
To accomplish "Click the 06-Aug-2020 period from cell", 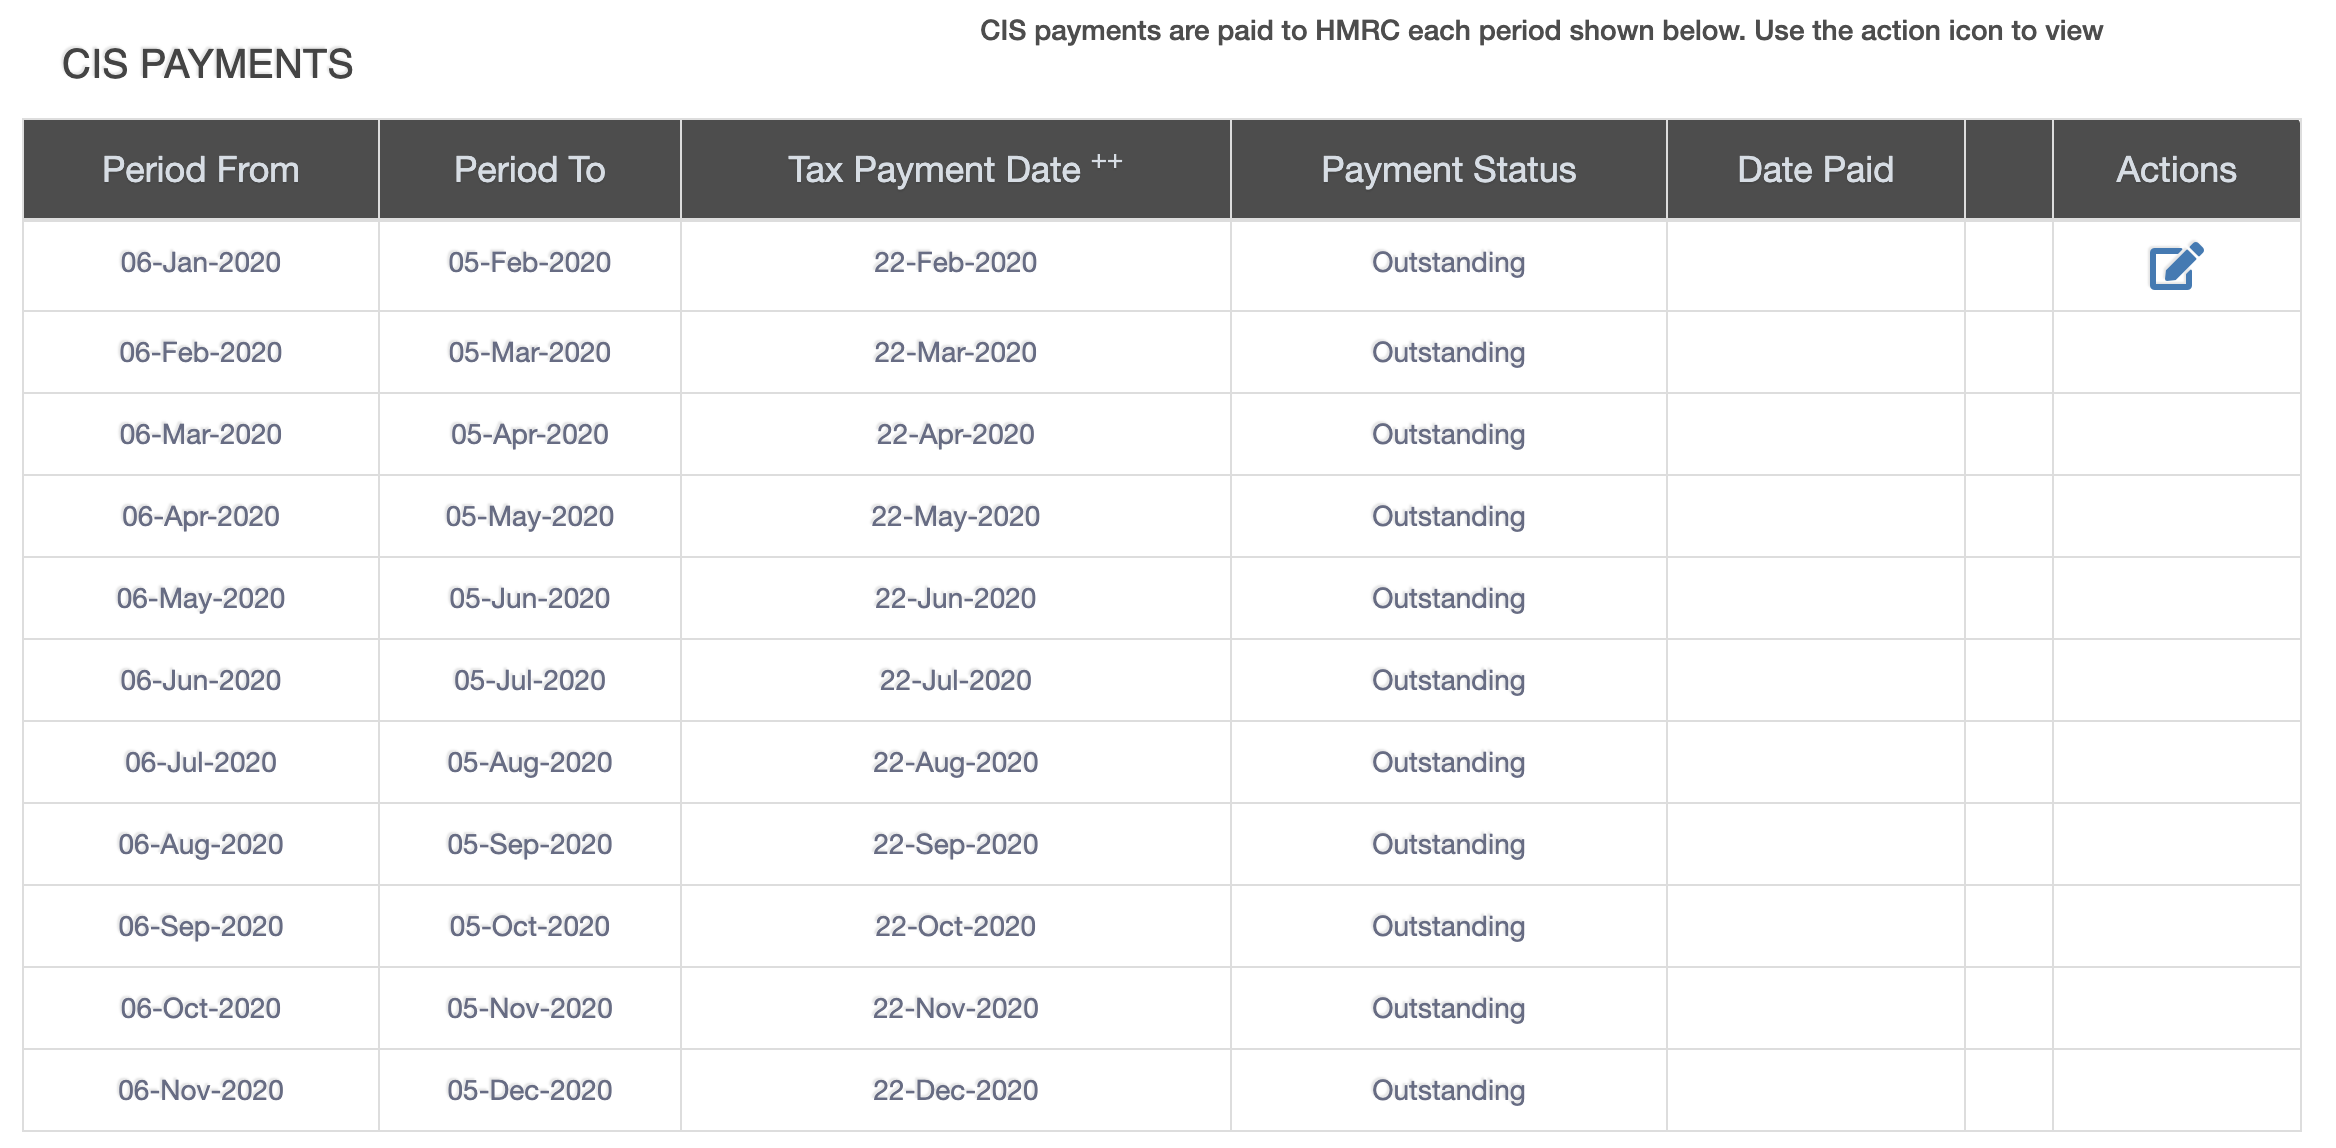I will [201, 845].
